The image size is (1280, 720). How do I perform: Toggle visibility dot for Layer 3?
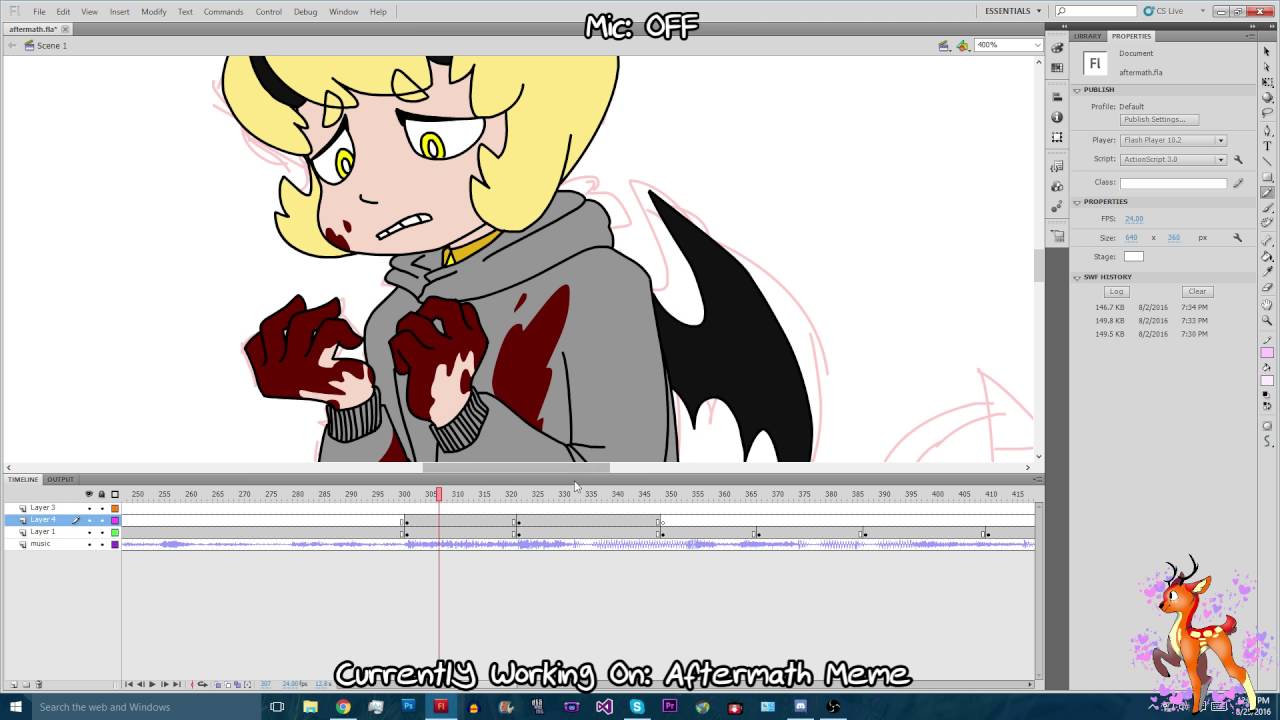tap(89, 508)
